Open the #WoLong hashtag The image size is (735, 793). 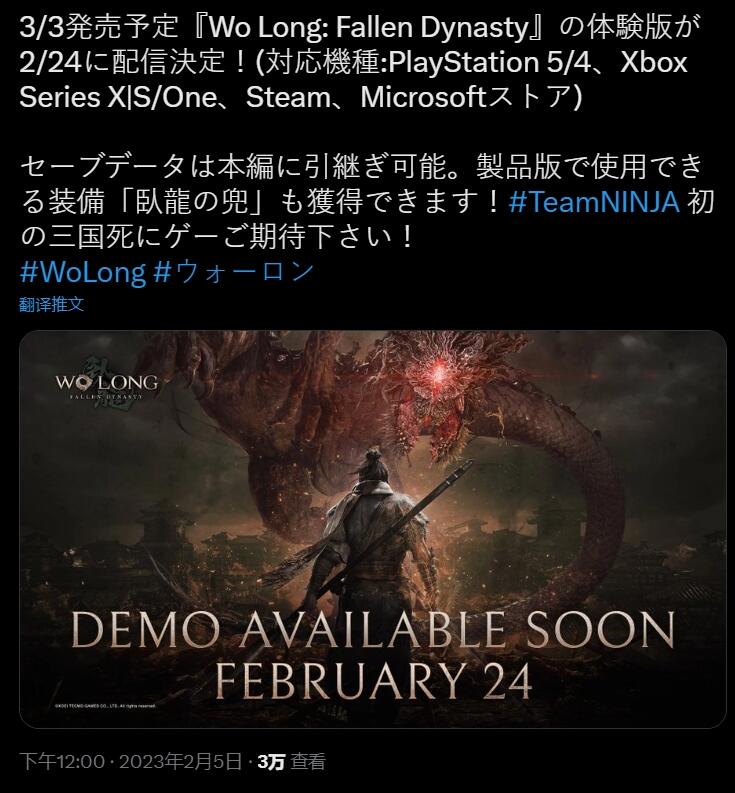click(x=82, y=272)
